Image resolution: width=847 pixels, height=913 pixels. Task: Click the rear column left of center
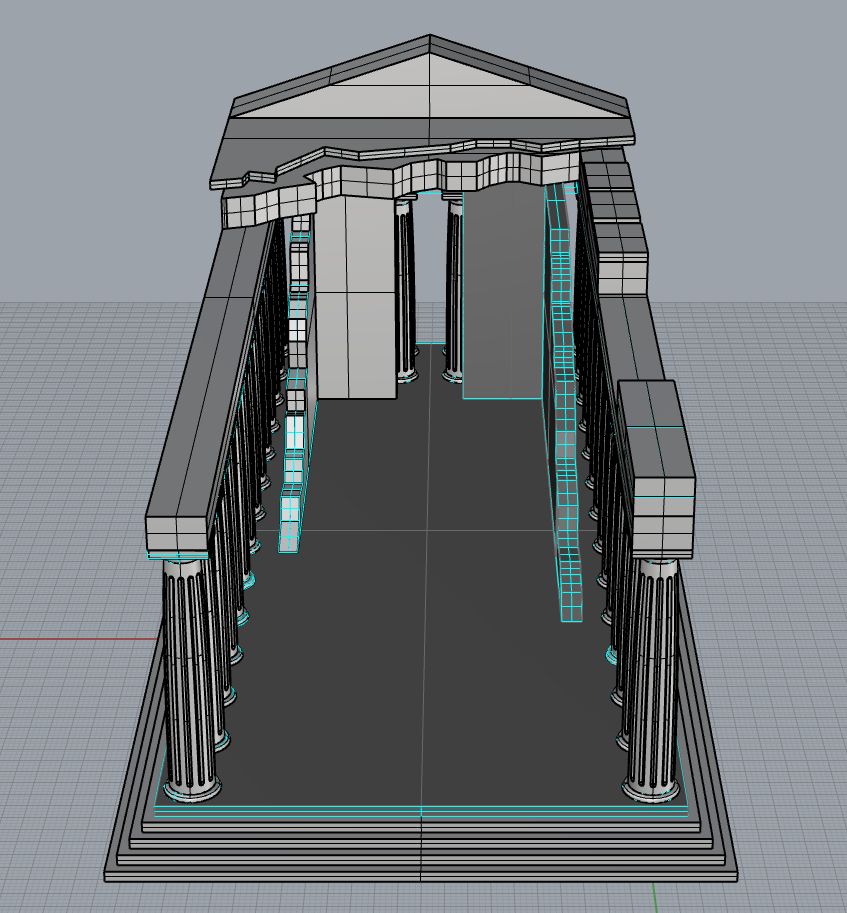coord(405,290)
